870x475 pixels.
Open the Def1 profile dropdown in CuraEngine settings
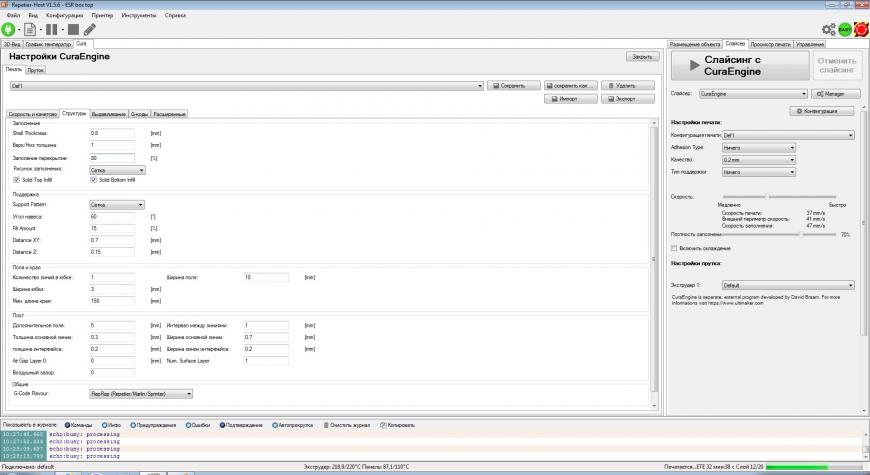[247, 86]
